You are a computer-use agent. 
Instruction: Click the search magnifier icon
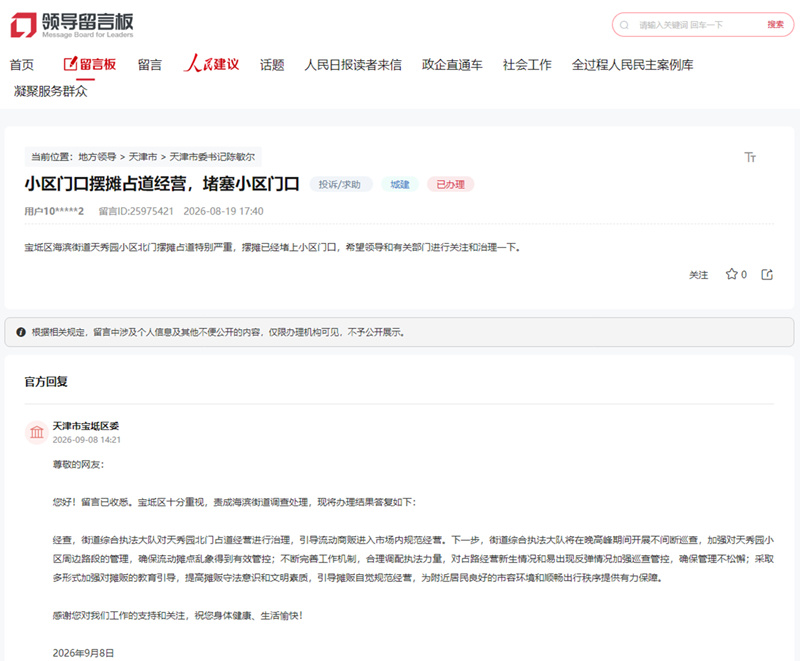624,25
